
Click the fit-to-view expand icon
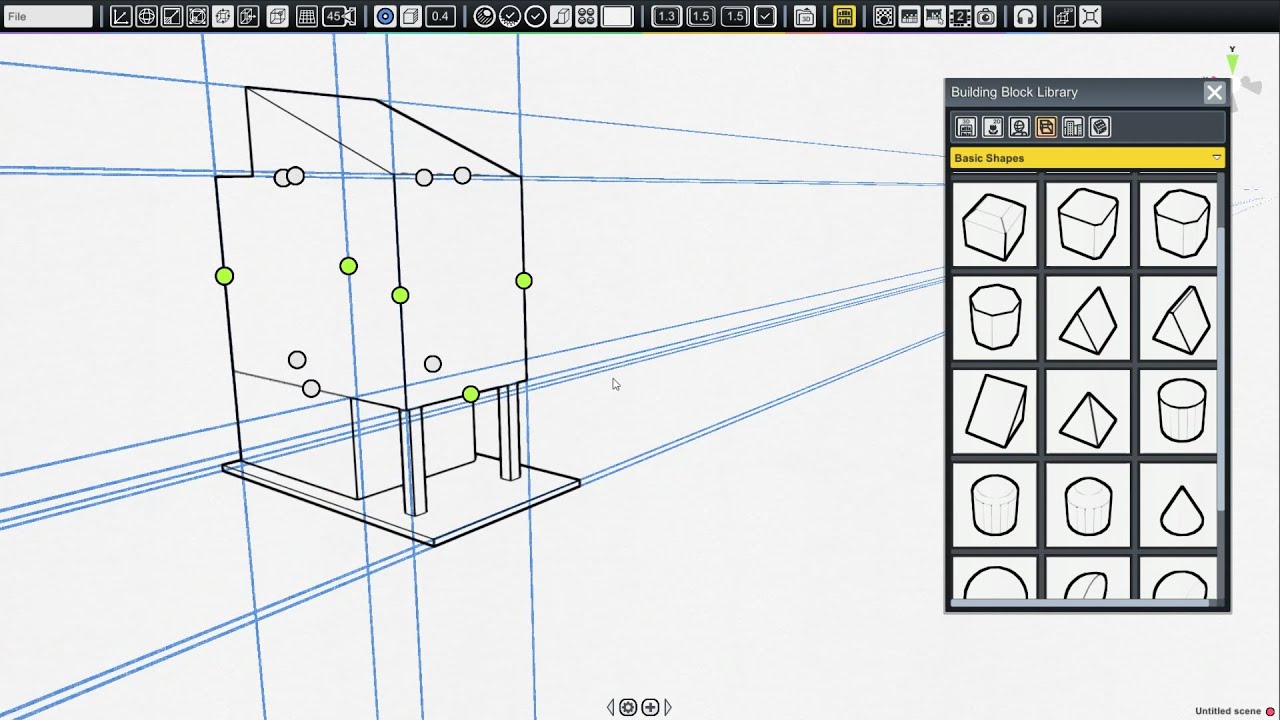point(1091,16)
